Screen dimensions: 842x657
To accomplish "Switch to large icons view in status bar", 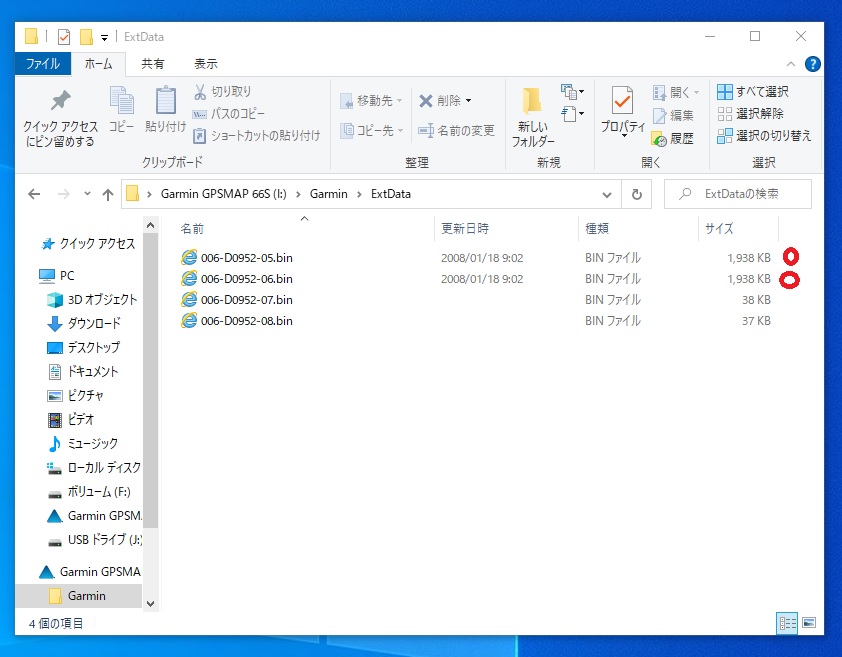I will click(x=809, y=623).
